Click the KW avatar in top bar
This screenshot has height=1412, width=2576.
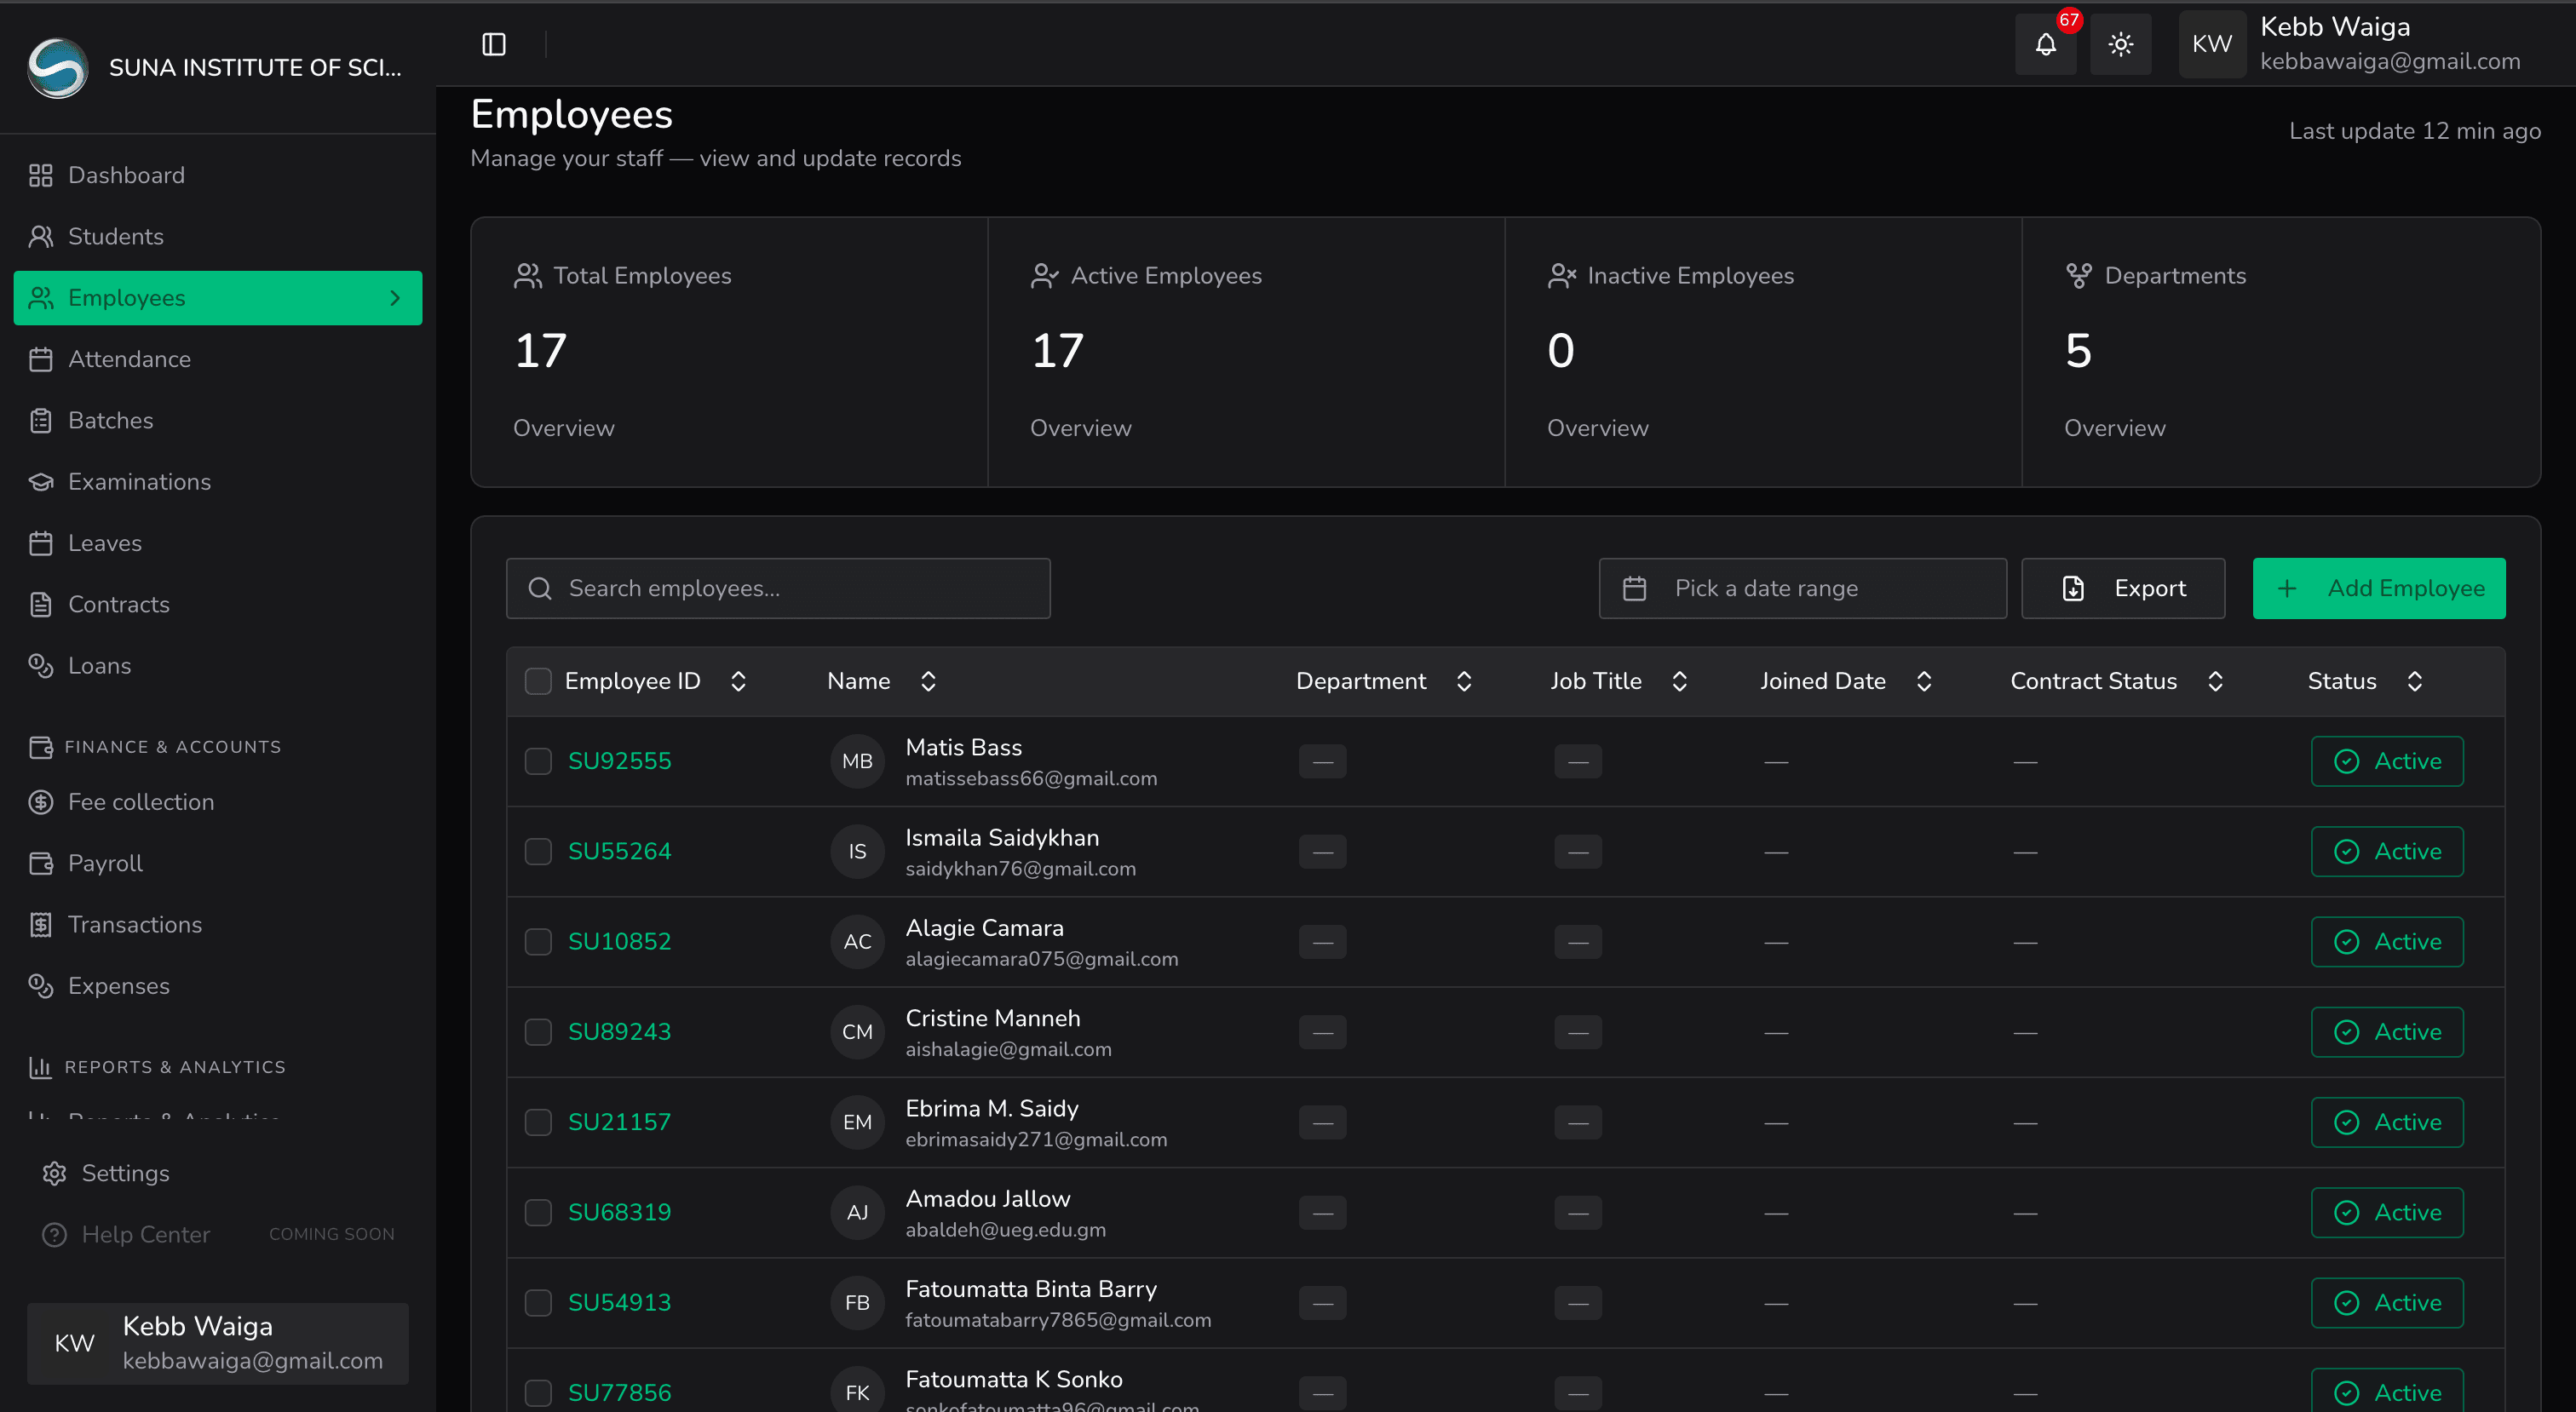click(x=2211, y=44)
